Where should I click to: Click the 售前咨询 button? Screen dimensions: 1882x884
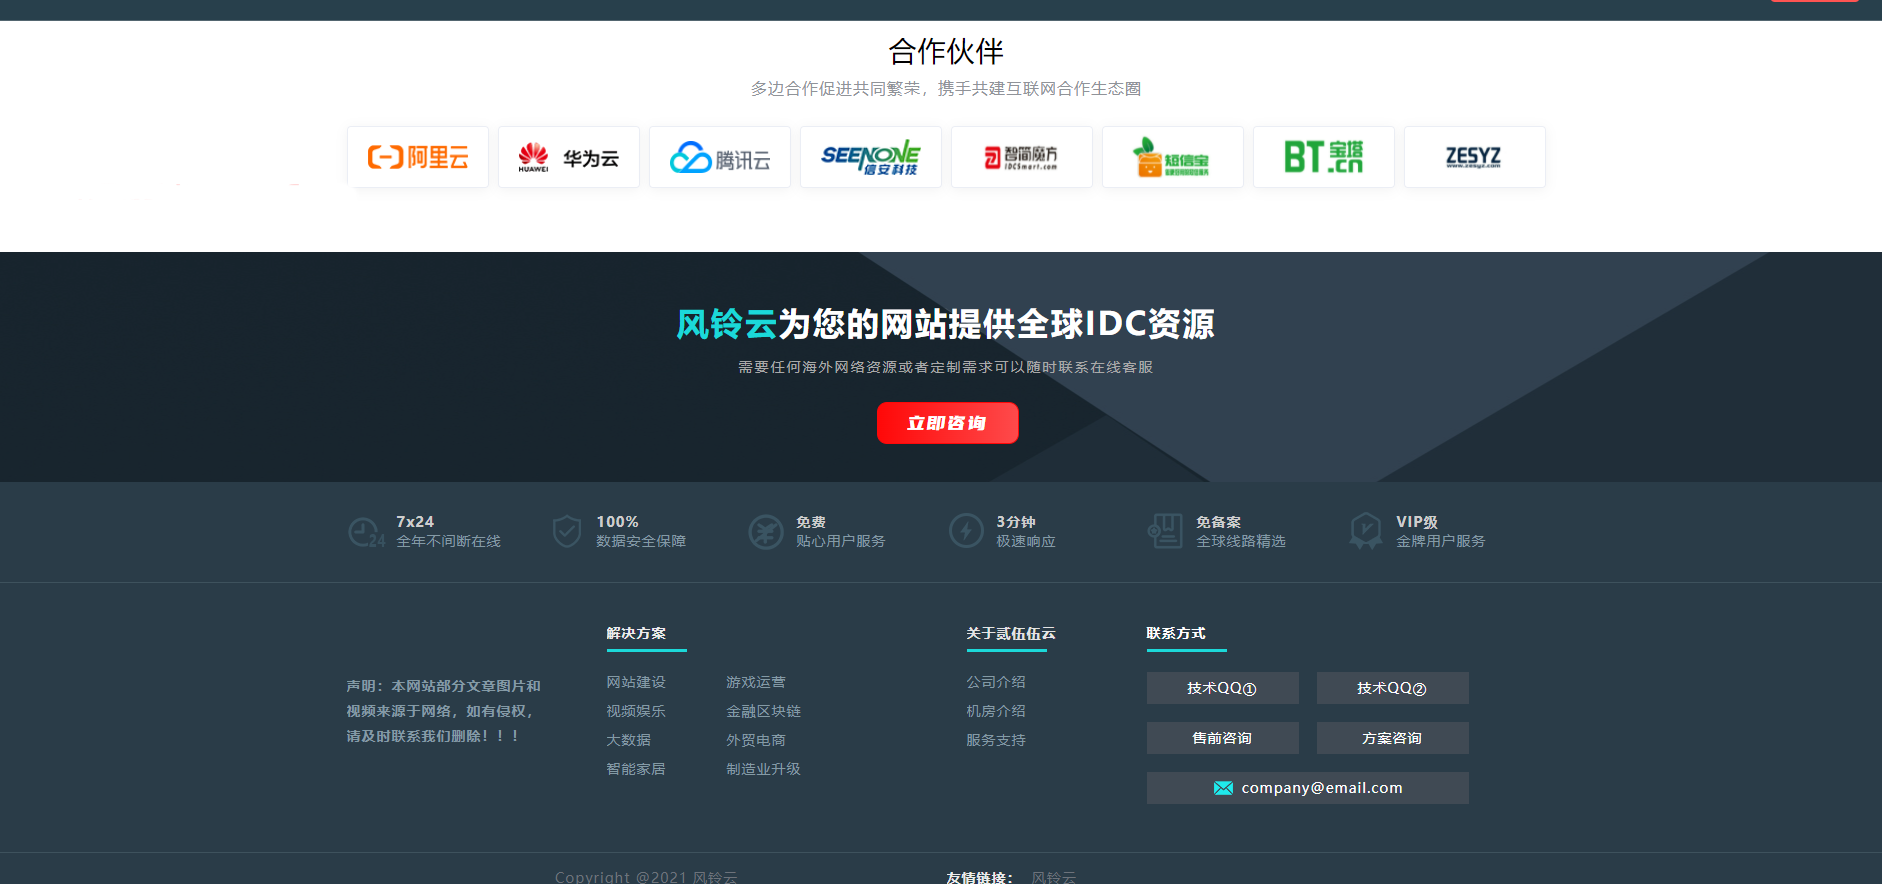[1223, 738]
